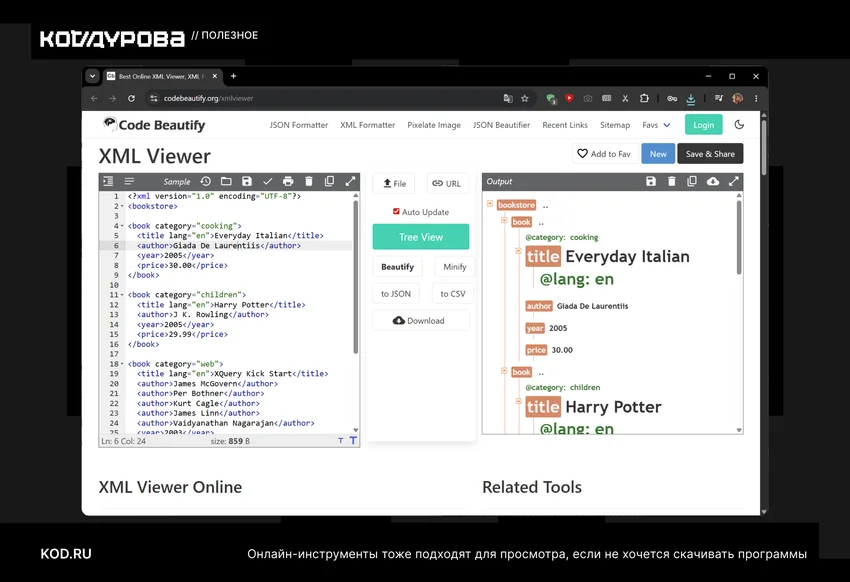Screen dimensions: 850x582
Task: Click the Minify button
Action: tap(454, 267)
